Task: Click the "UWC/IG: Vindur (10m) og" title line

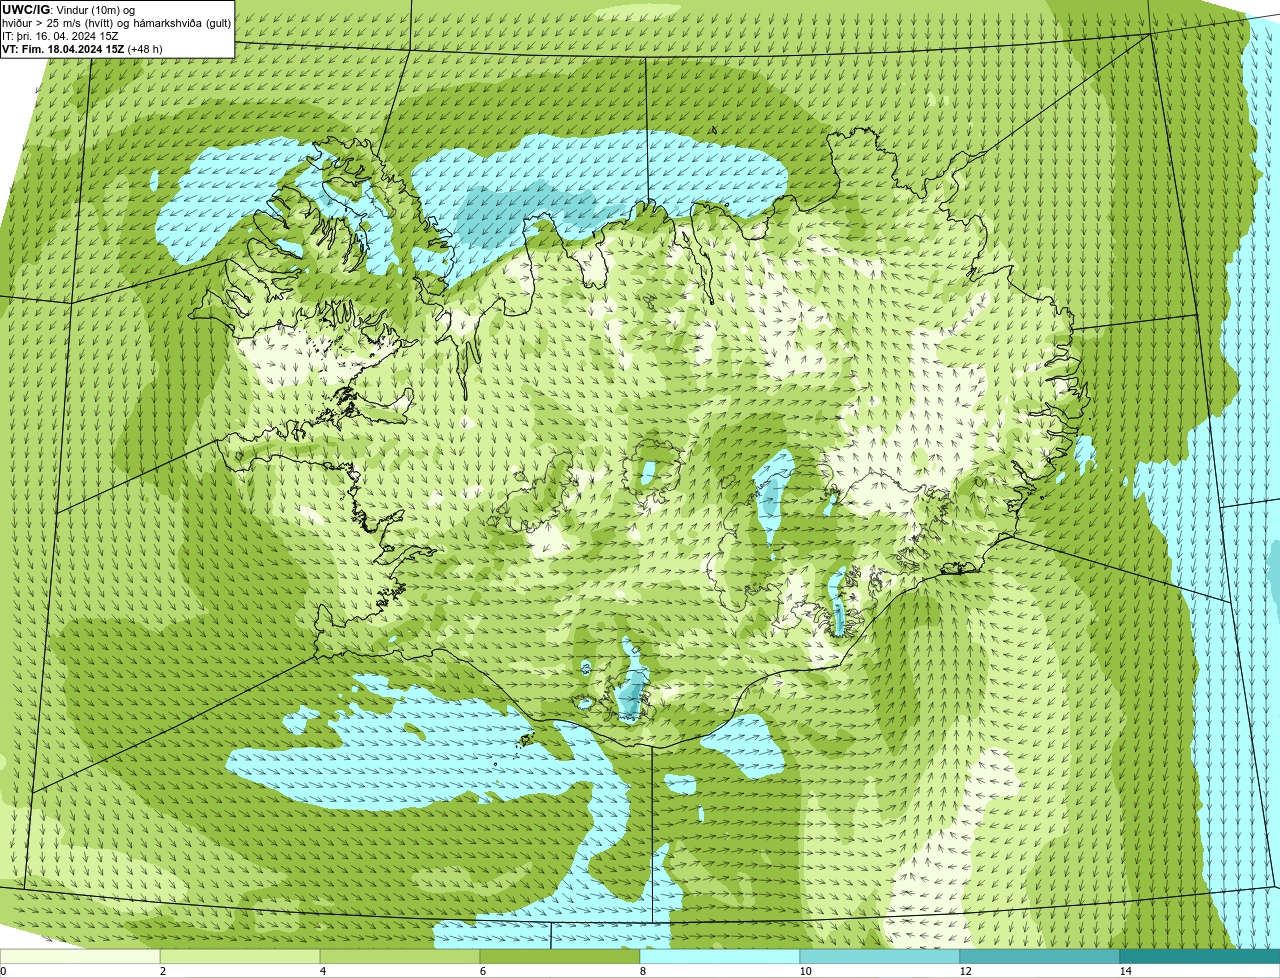Action: [69, 10]
